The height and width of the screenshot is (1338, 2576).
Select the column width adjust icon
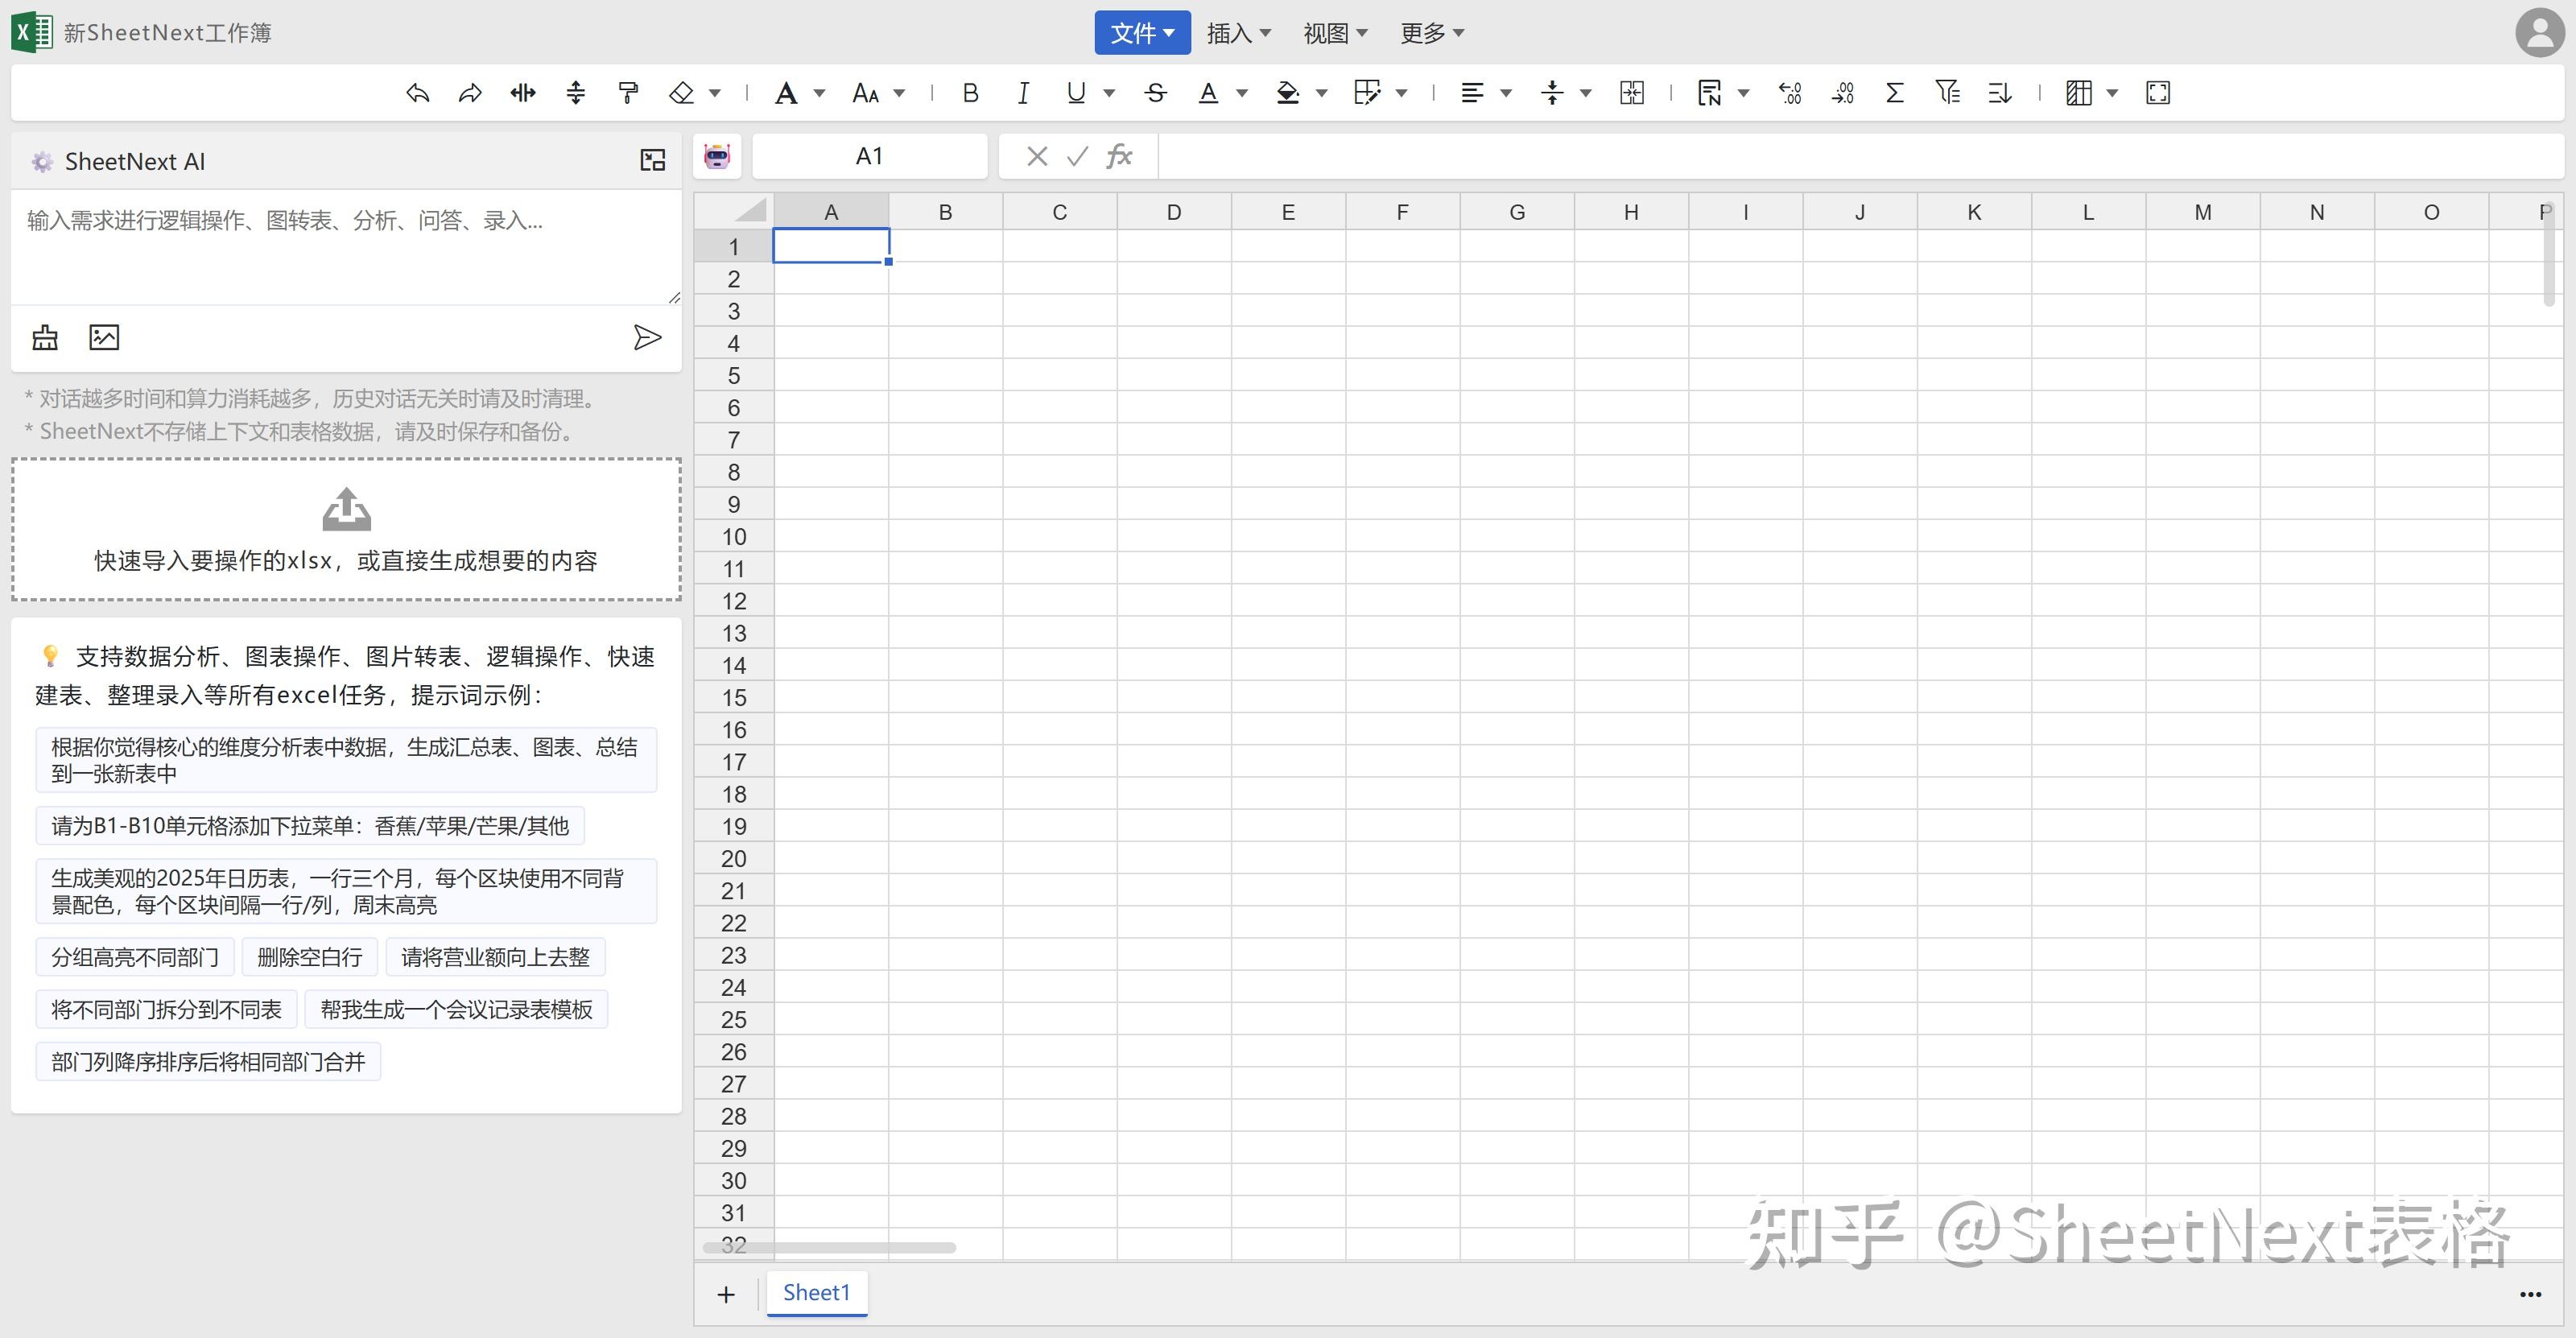click(x=523, y=93)
